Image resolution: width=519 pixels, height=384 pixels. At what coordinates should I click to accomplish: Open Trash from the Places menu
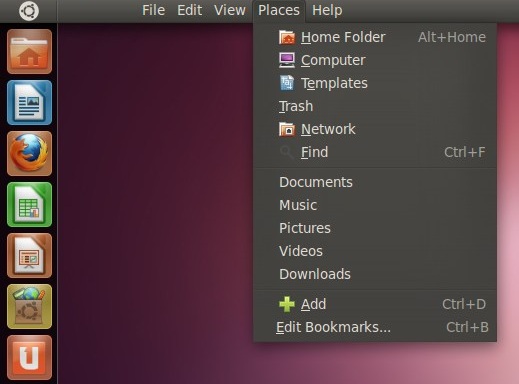point(375,106)
